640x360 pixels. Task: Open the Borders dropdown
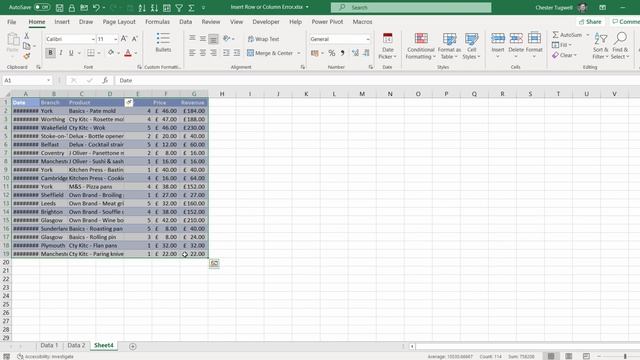98,53
